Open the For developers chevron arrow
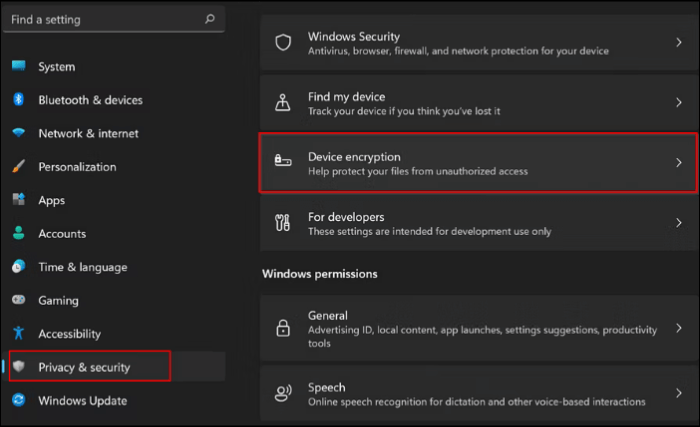The image size is (700, 427). click(x=679, y=223)
